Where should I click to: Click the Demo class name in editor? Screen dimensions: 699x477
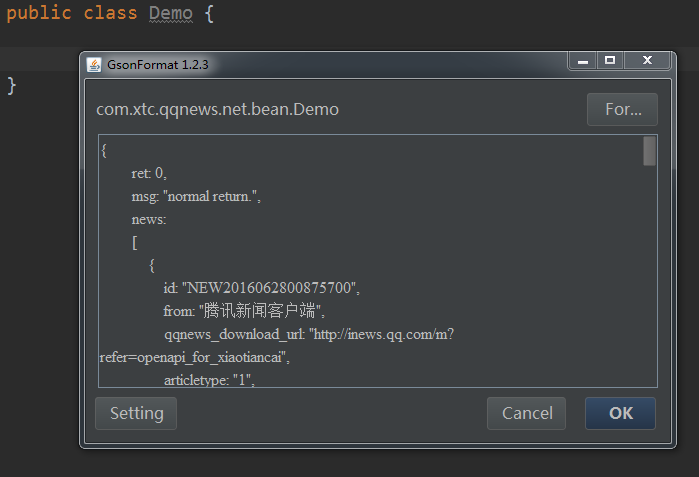(x=170, y=14)
